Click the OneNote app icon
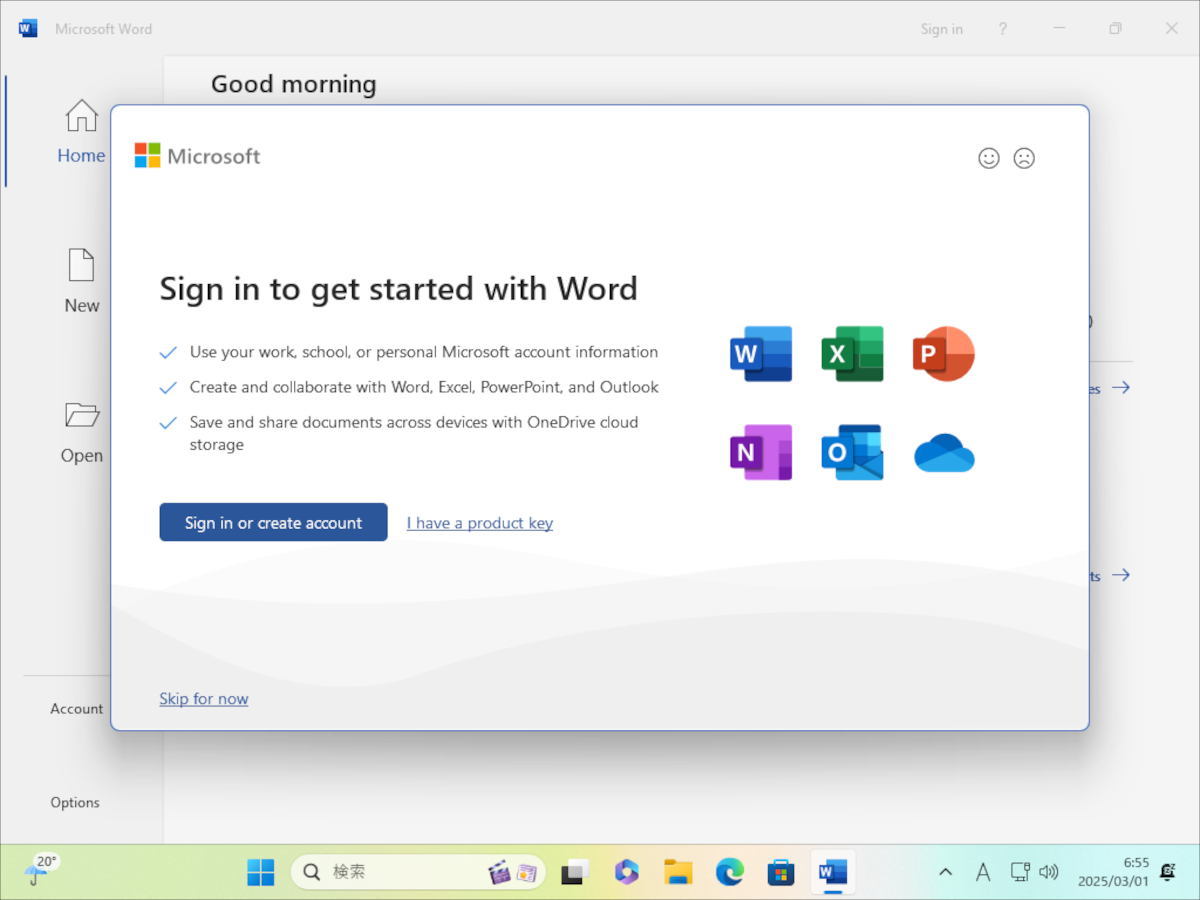Screen dimensions: 1200x900 click(761, 453)
